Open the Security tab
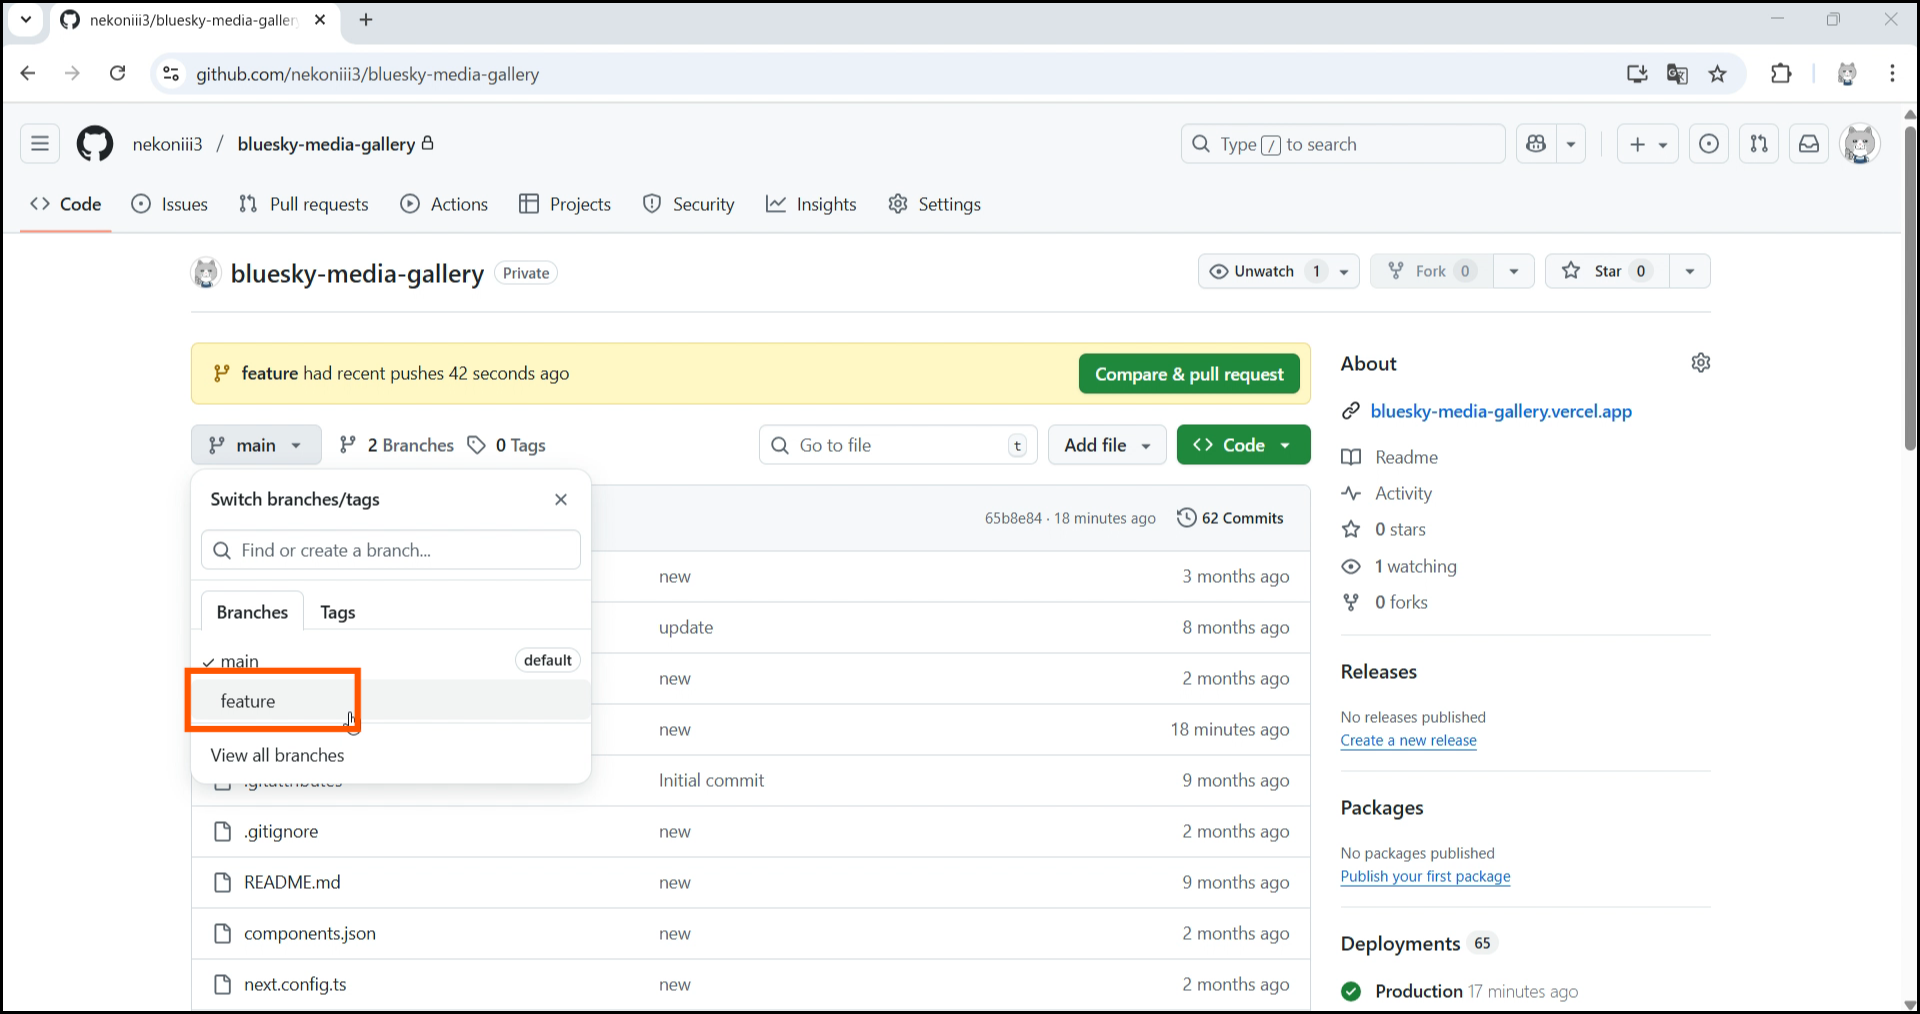 coord(688,204)
